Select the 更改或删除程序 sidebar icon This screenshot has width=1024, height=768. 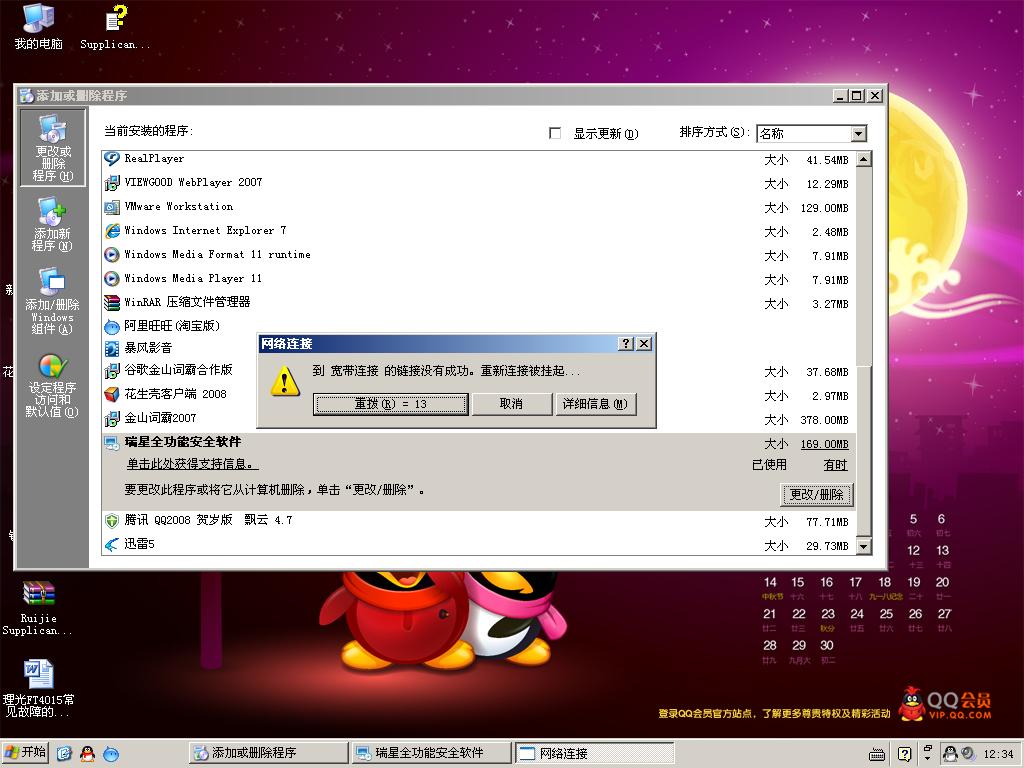coord(53,148)
